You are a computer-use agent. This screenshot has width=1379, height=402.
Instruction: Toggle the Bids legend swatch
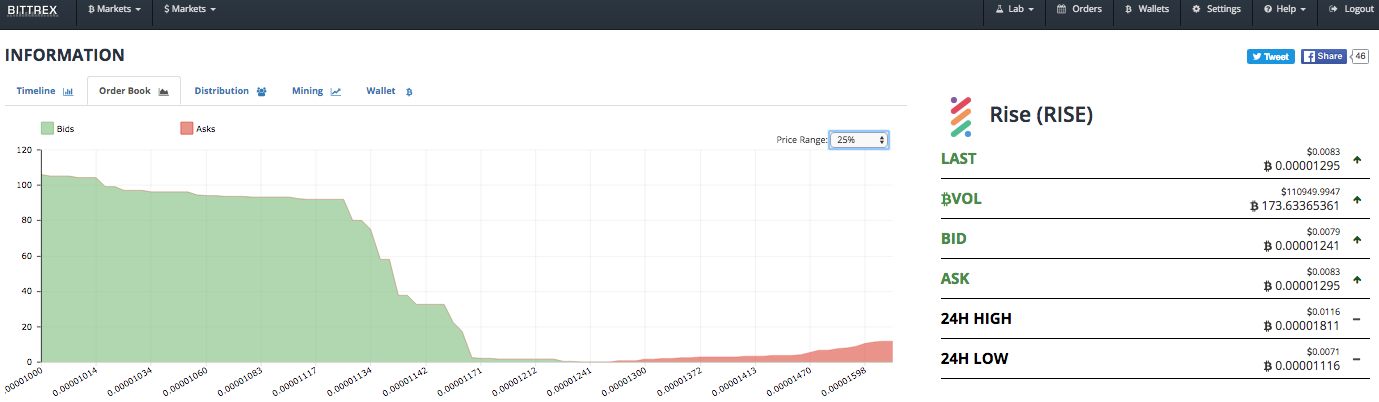click(x=47, y=128)
